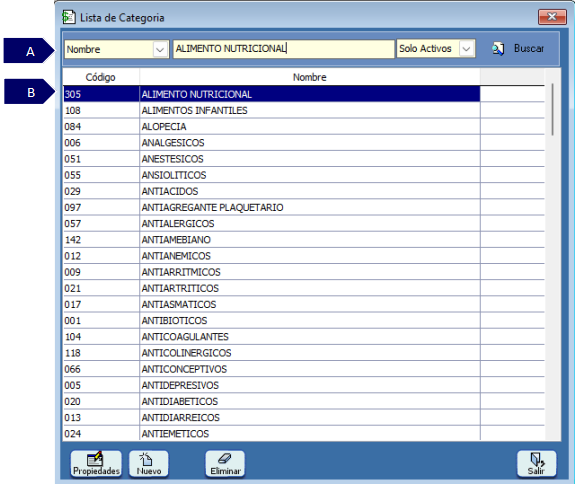The width and height of the screenshot is (576, 485).
Task: Select the ALOPECIA category row
Action: [x=271, y=126]
